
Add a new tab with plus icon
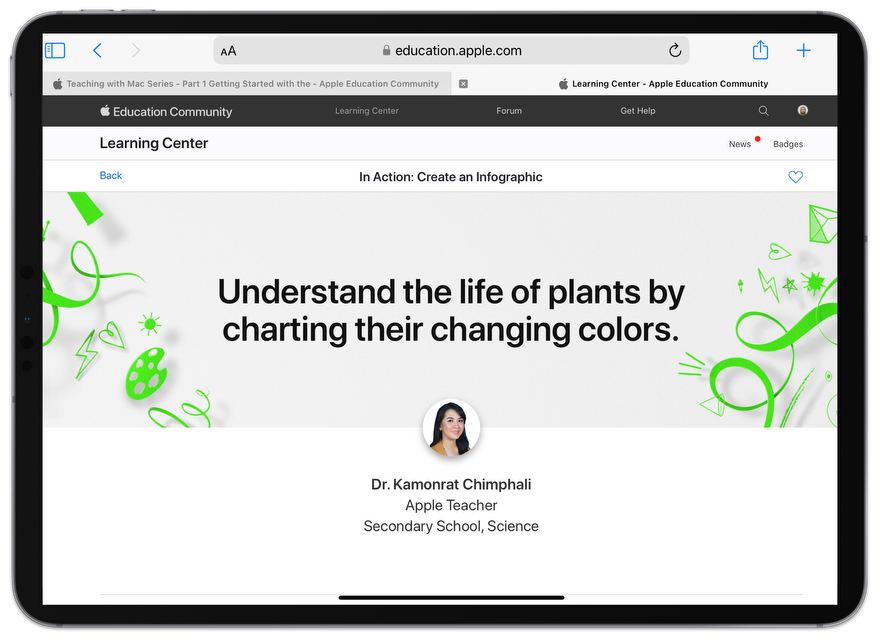[803, 50]
